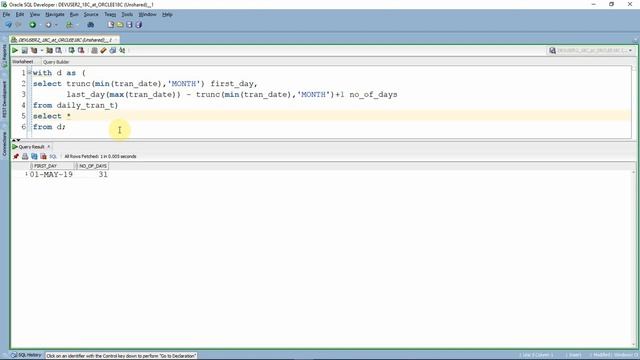Click the SQL History icon in worksheet toolbar
Viewport: 640px width, 360px height.
click(113, 51)
